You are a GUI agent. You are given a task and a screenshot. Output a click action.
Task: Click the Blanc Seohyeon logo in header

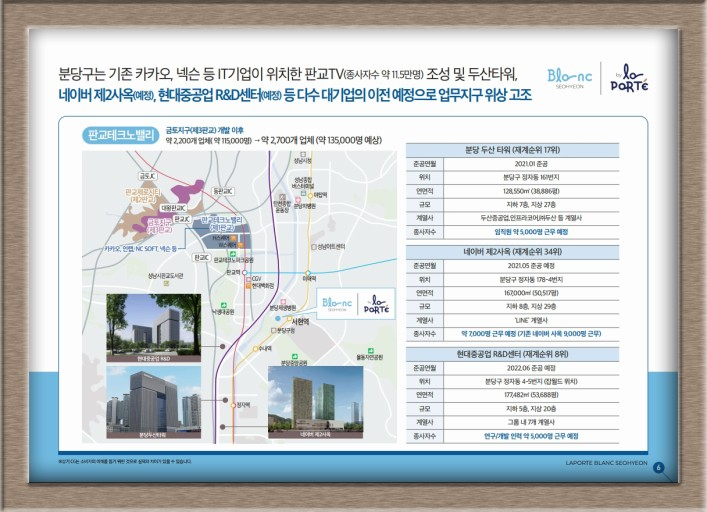point(569,78)
